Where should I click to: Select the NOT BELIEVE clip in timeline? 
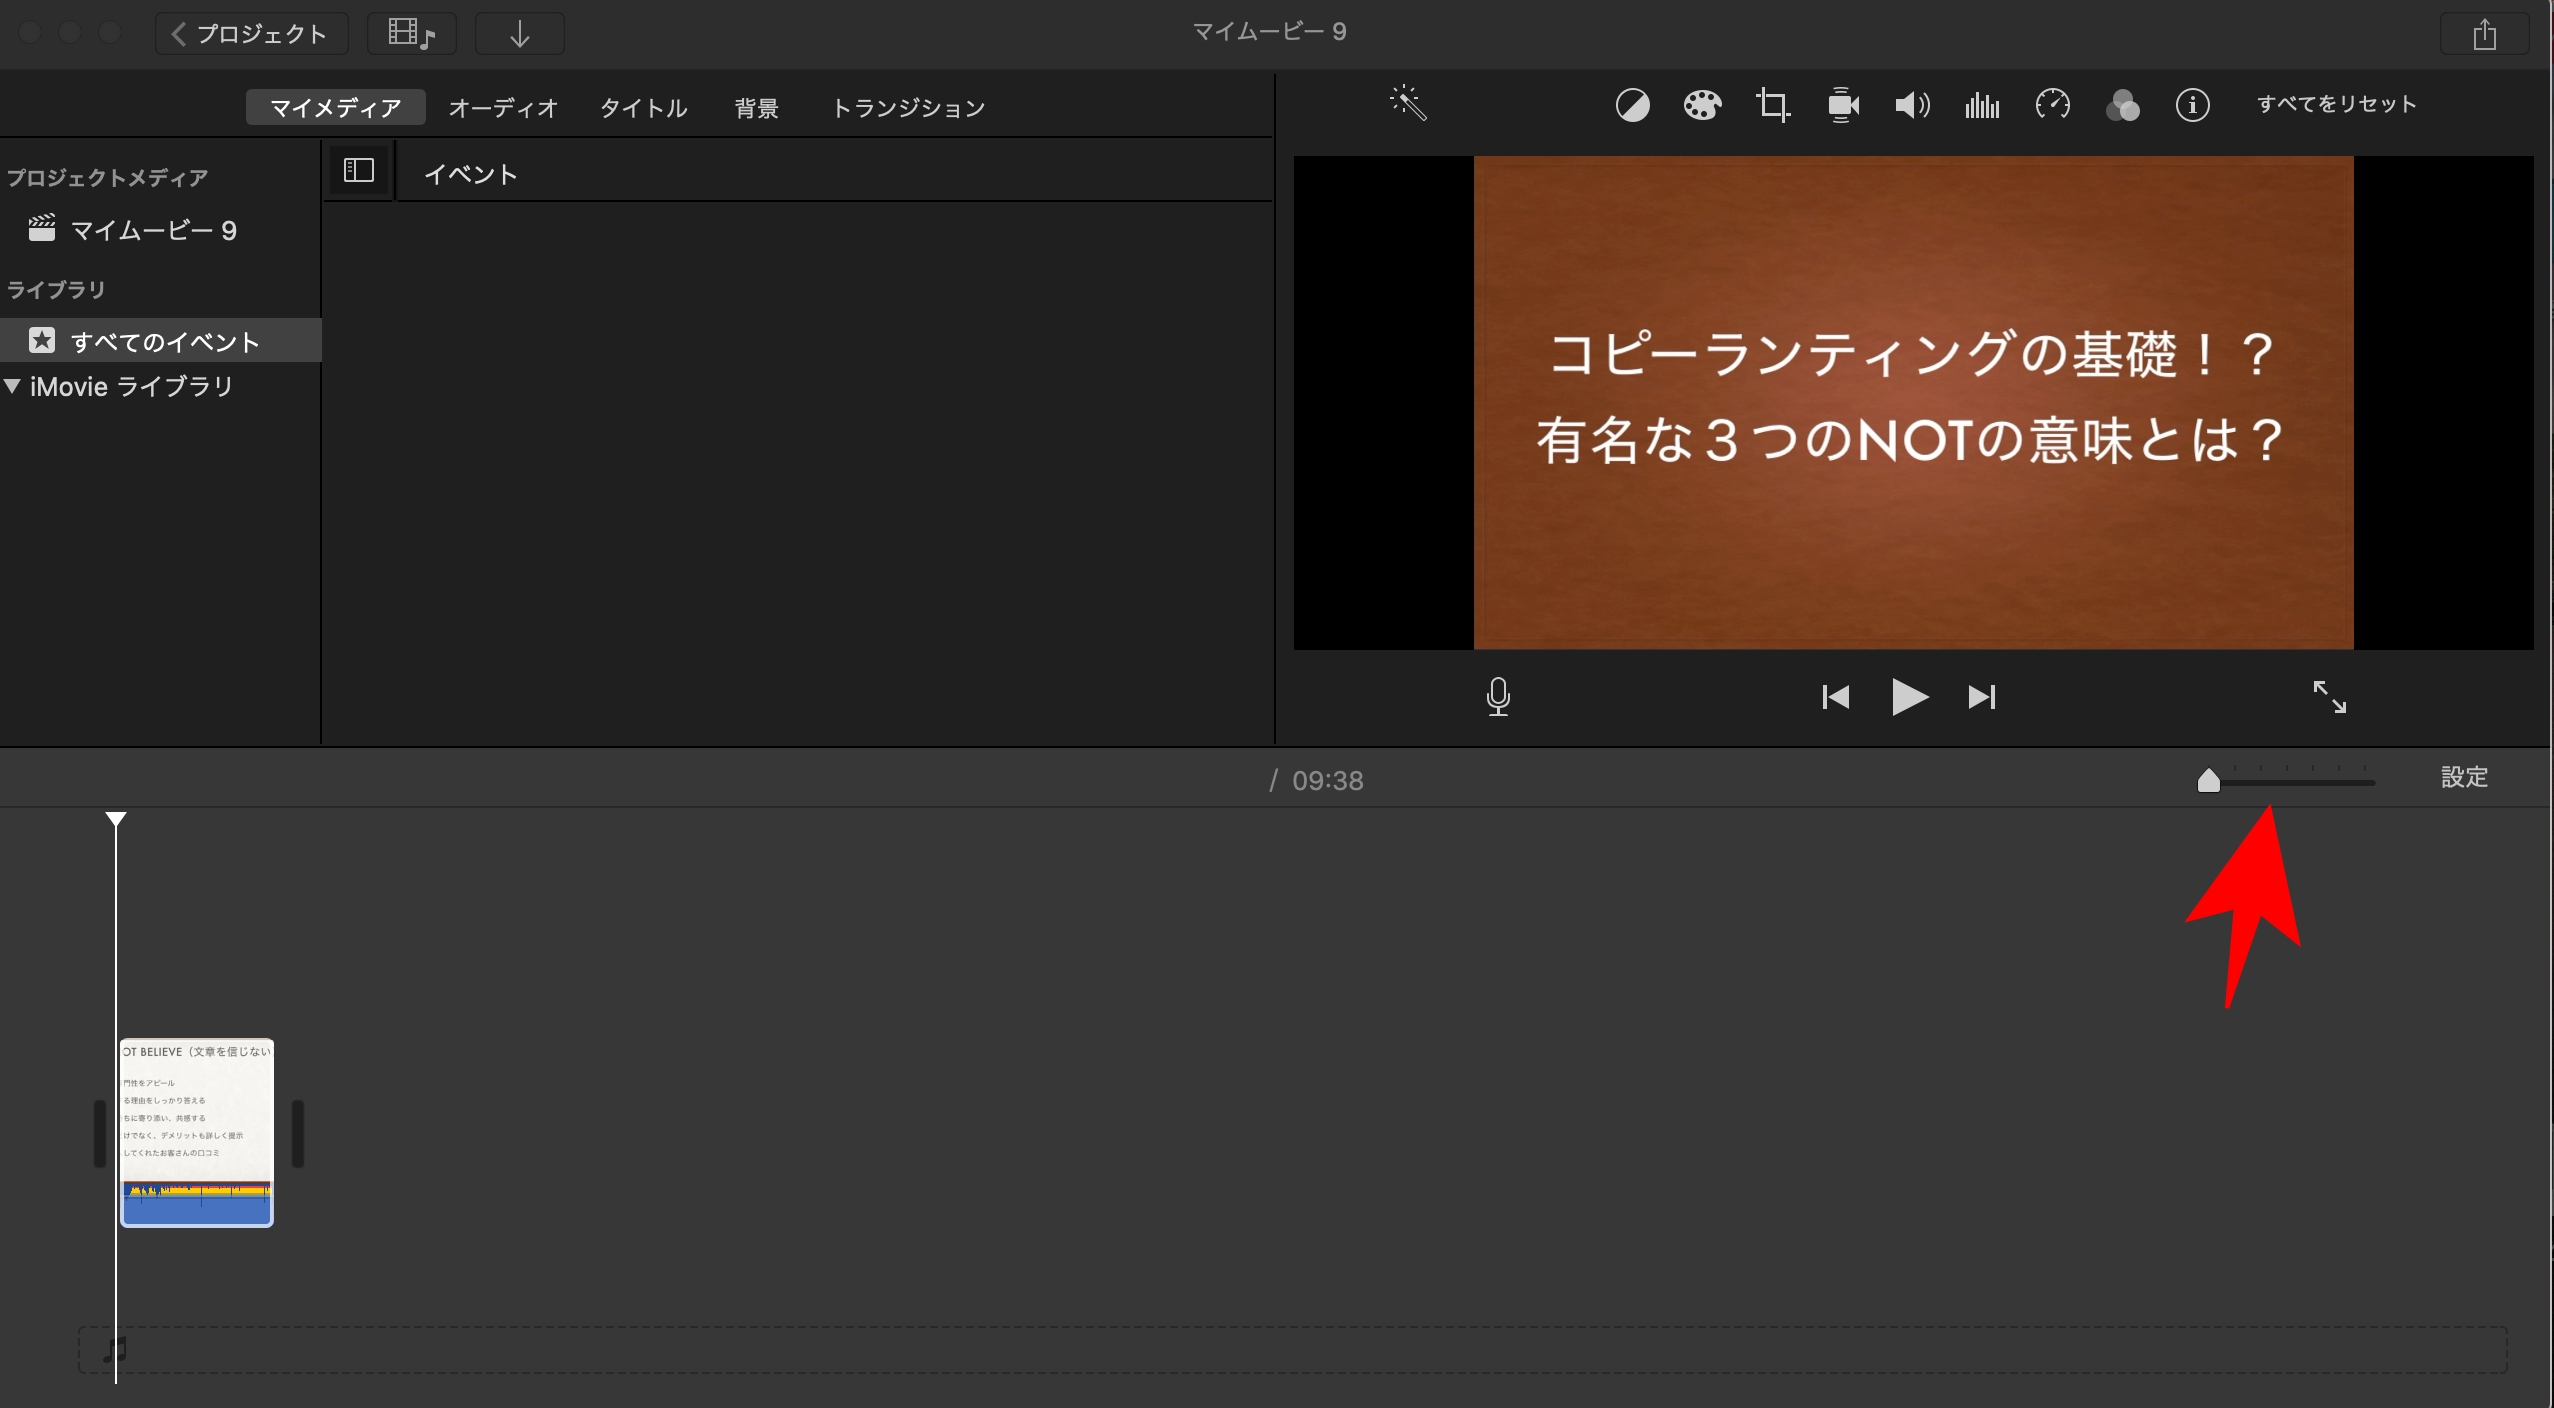click(196, 1133)
